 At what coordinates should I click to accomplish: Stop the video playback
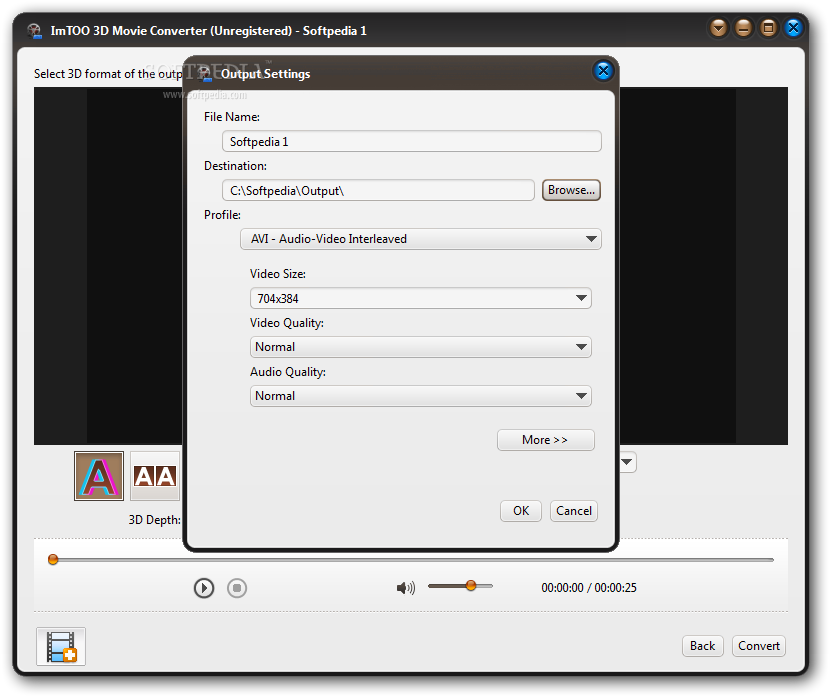coord(237,588)
